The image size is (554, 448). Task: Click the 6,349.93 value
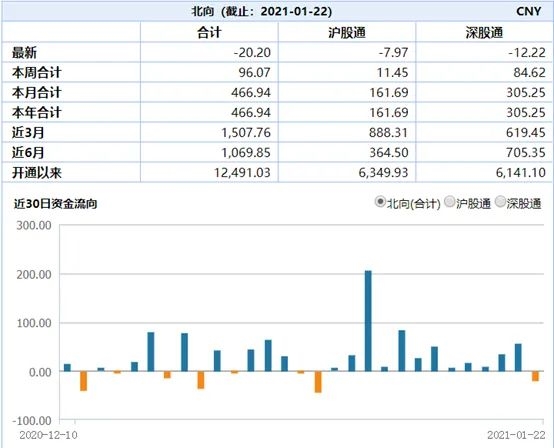(x=383, y=173)
